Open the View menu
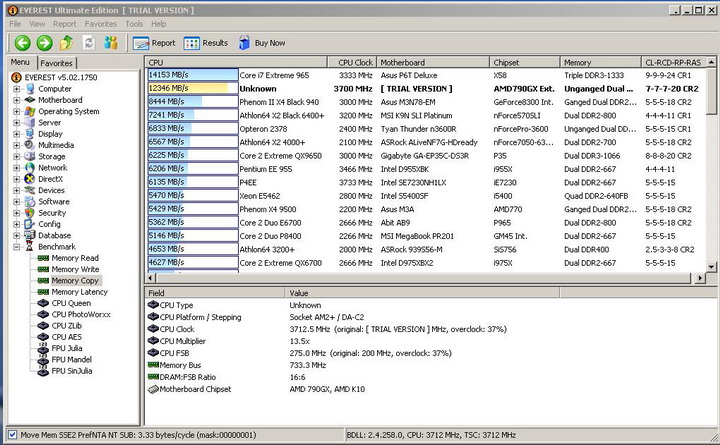This screenshot has height=445, width=720. (x=37, y=24)
